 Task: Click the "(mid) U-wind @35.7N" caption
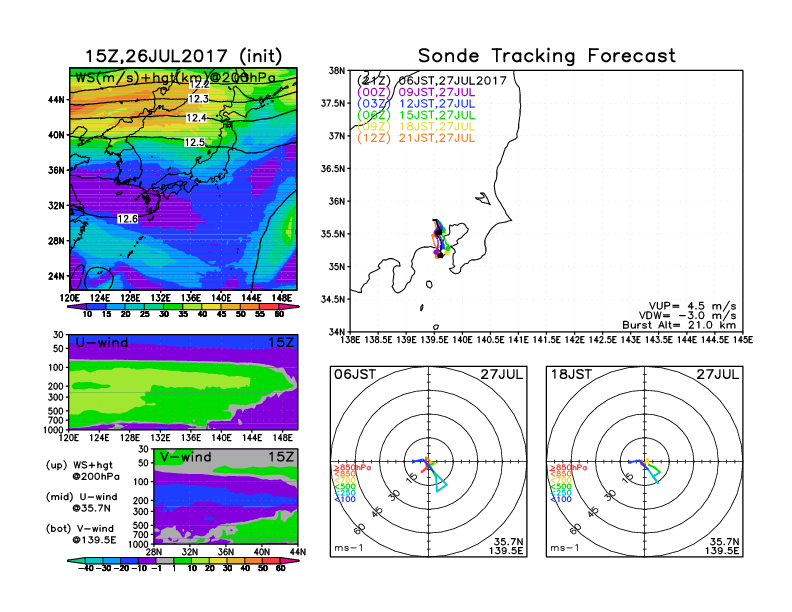pyautogui.click(x=81, y=502)
